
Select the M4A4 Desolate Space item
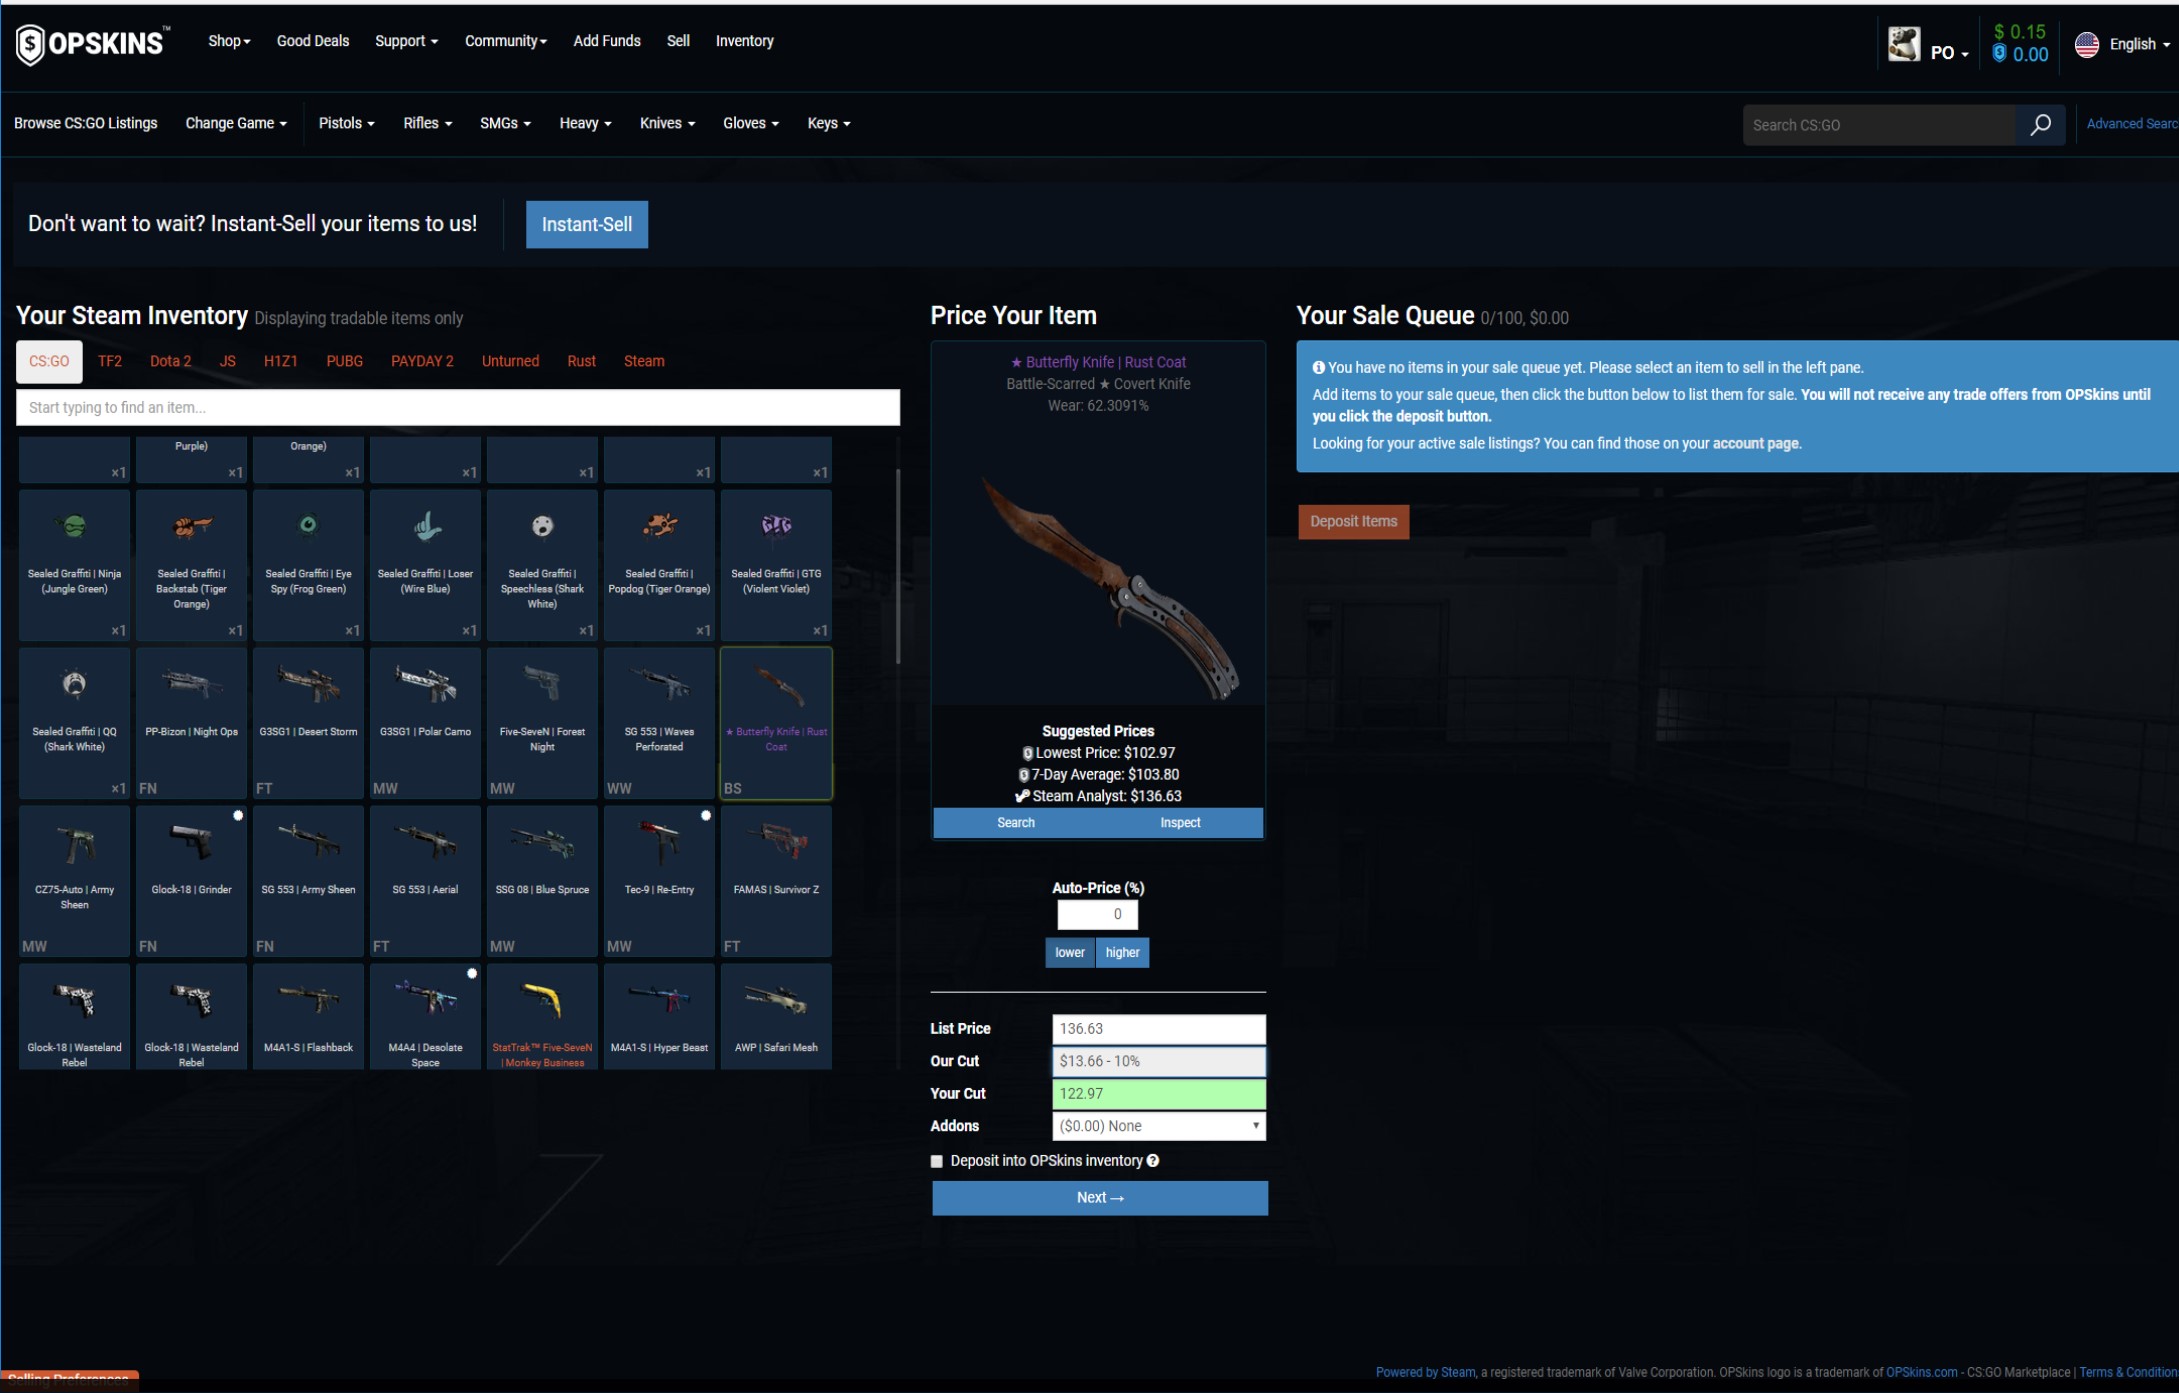425,1017
